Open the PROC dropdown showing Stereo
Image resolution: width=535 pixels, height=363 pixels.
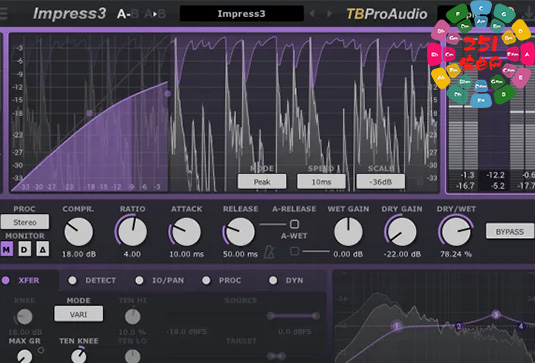coord(25,222)
